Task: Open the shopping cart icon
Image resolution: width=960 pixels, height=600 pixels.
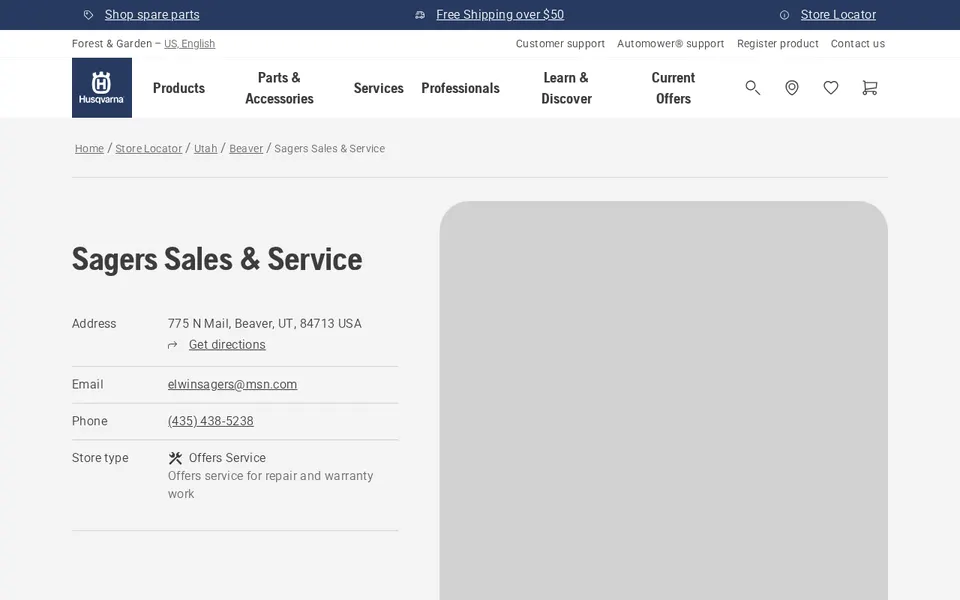Action: (869, 88)
